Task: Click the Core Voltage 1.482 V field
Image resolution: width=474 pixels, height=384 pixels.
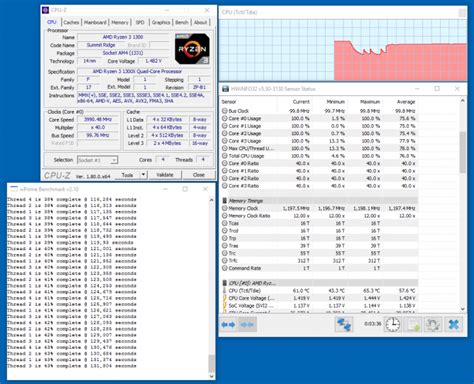Action: [154, 61]
